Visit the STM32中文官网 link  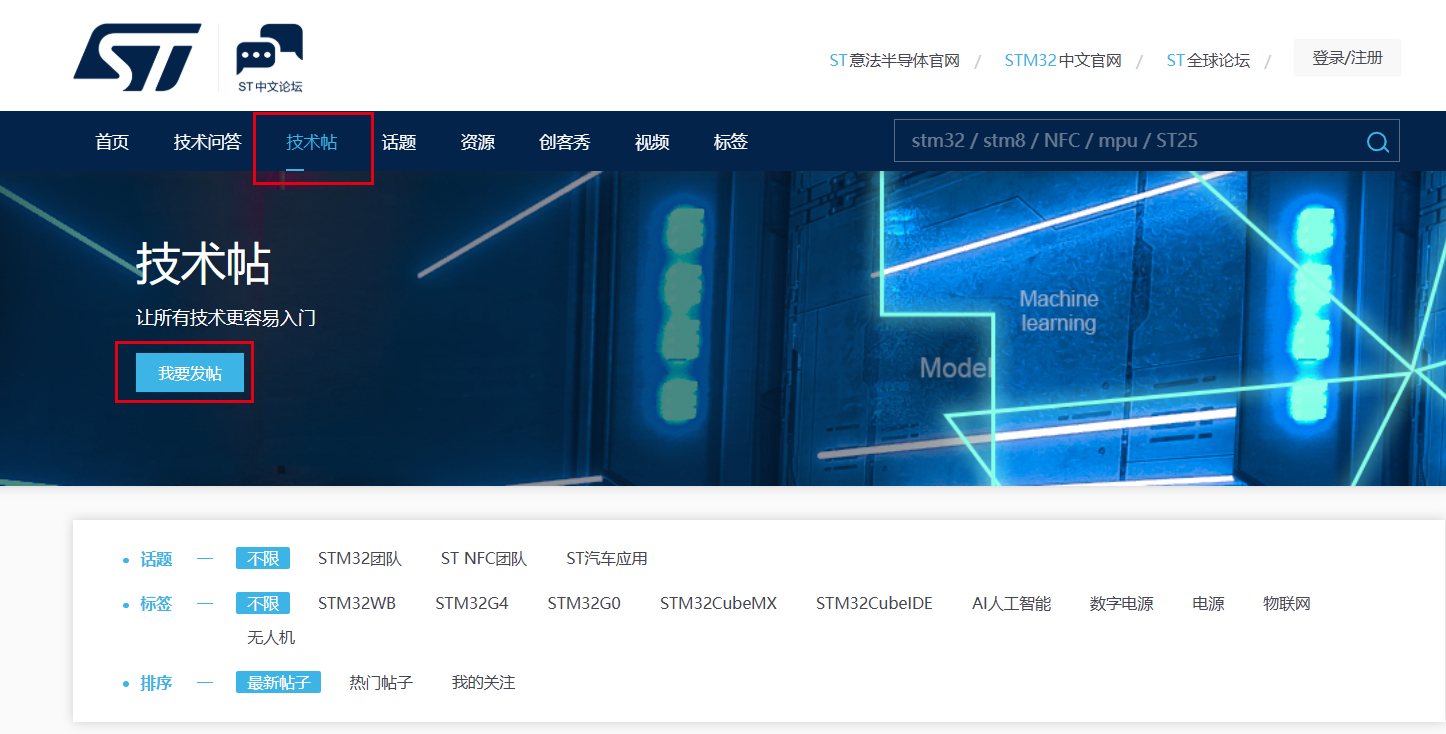pos(1062,61)
